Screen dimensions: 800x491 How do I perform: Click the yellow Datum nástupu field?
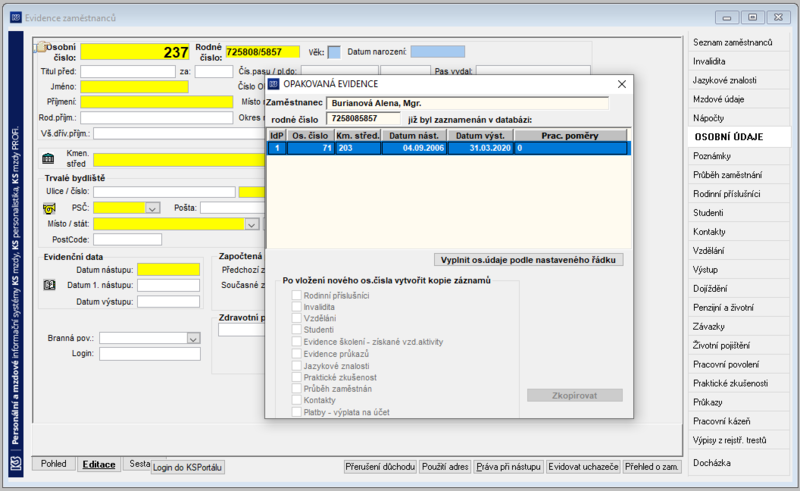coord(168,269)
